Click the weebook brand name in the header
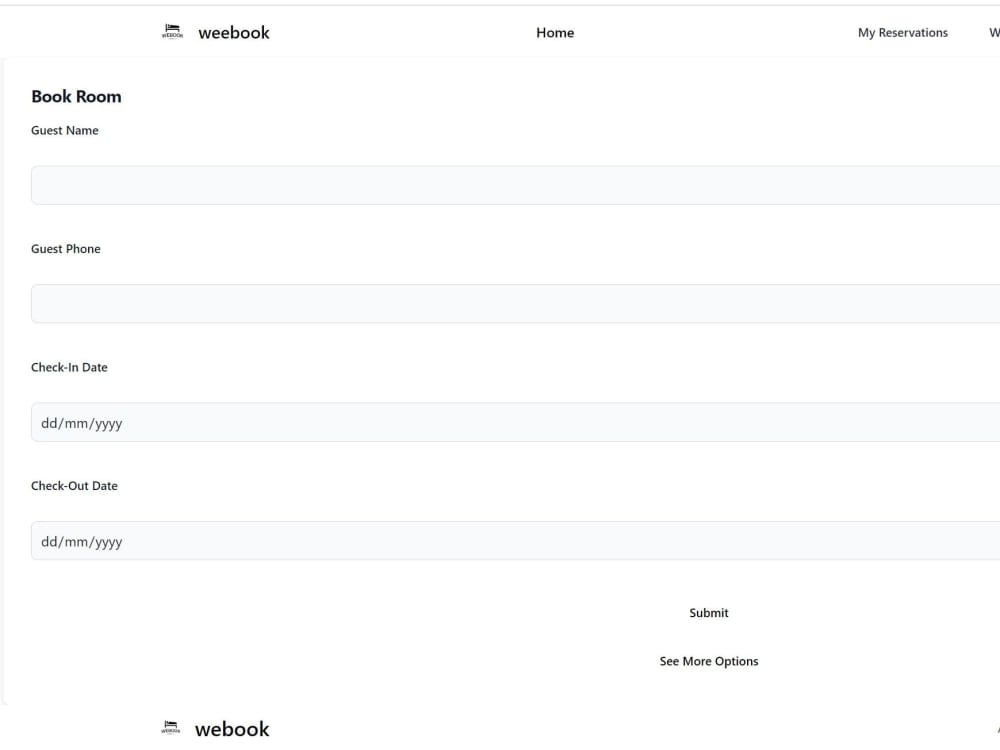 (233, 32)
